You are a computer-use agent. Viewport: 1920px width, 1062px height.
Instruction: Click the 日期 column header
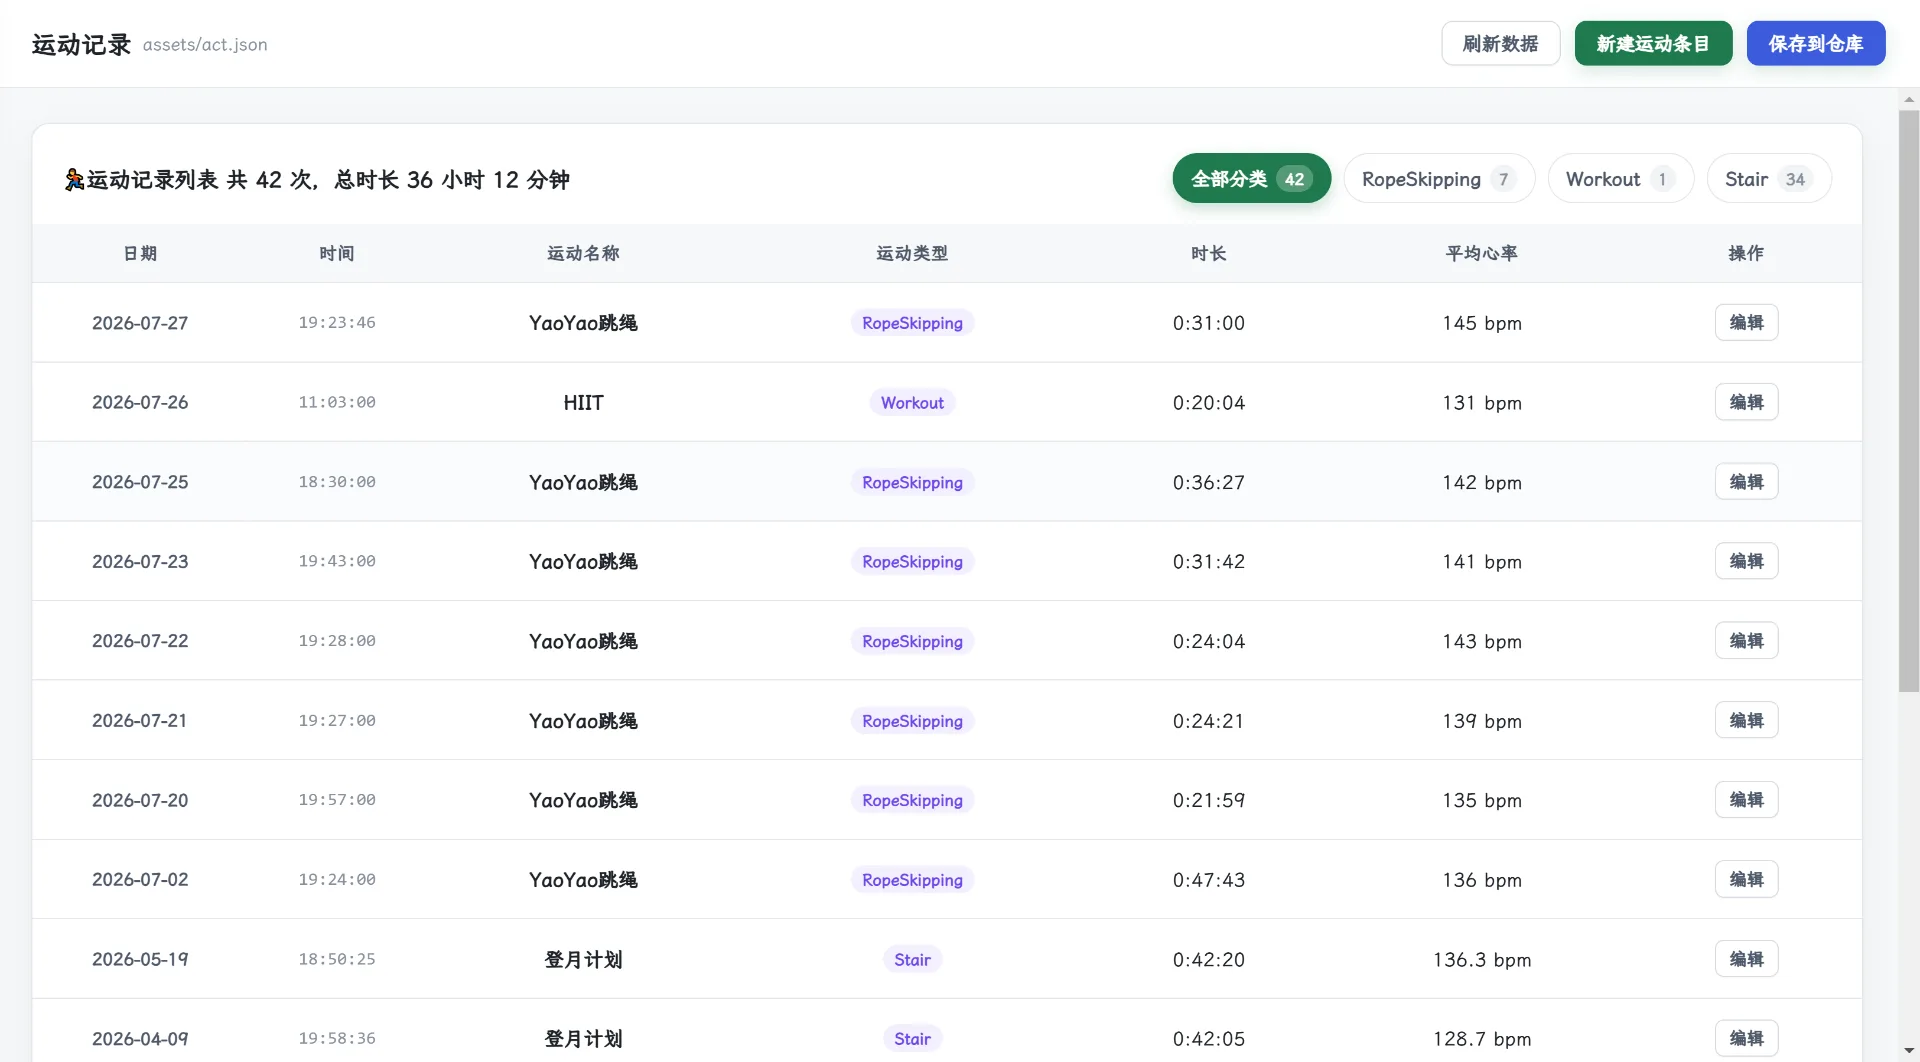[140, 254]
